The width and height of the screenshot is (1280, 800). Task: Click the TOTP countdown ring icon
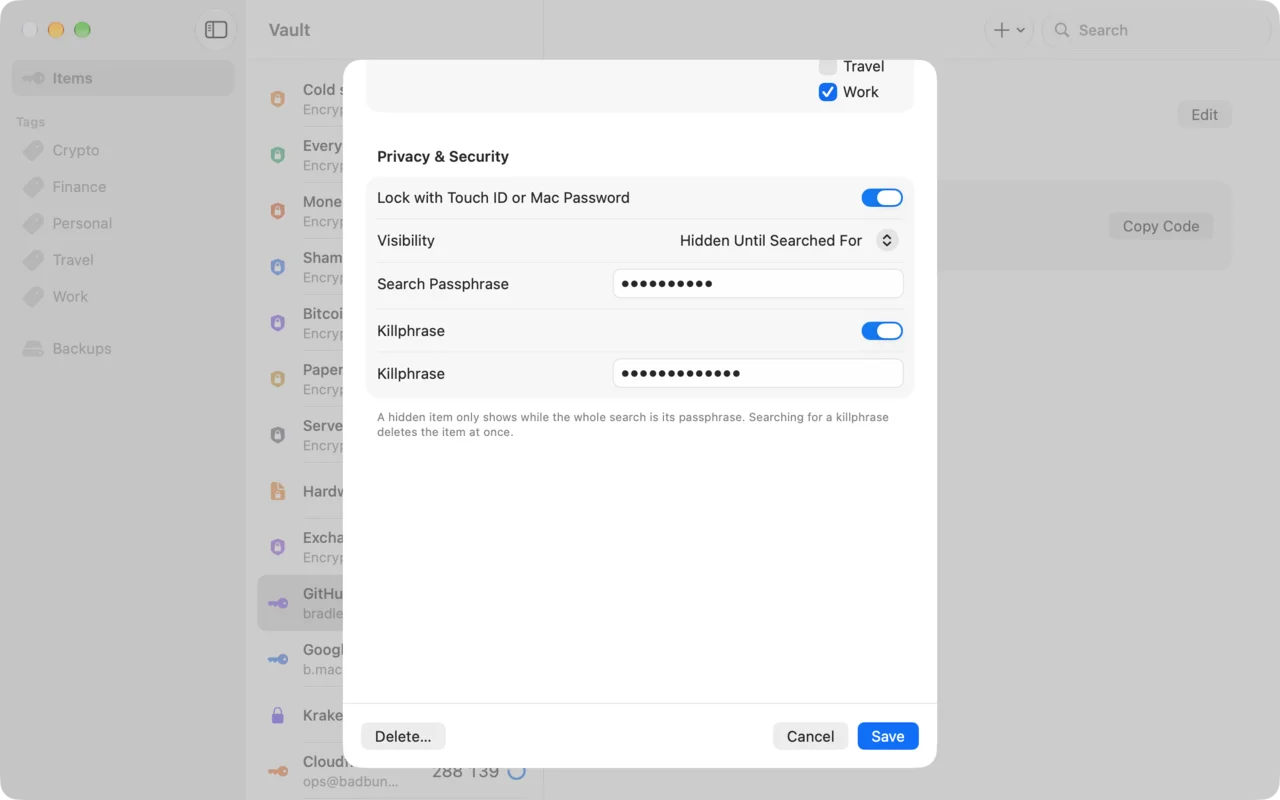(516, 771)
